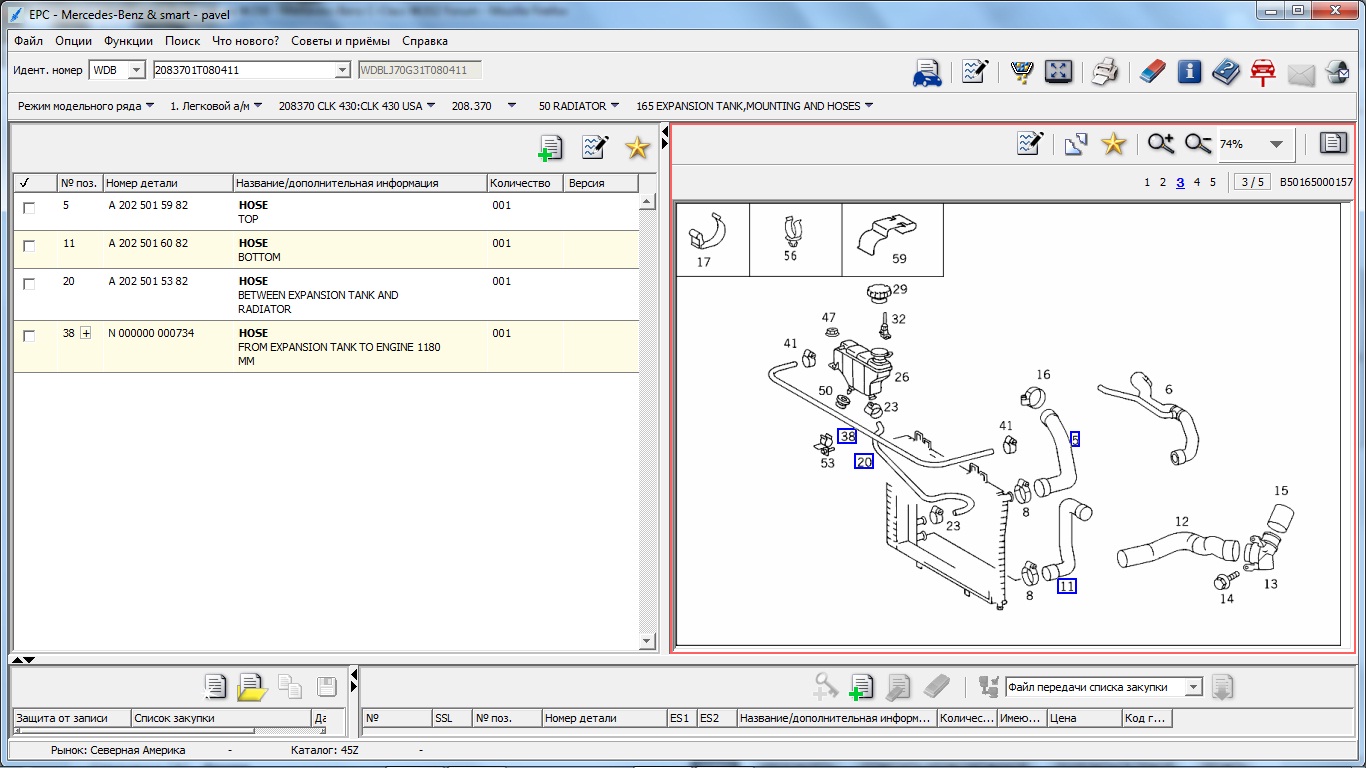Viewport: 1366px width, 768px height.
Task: Click the star icon above the parts list
Action: click(637, 148)
